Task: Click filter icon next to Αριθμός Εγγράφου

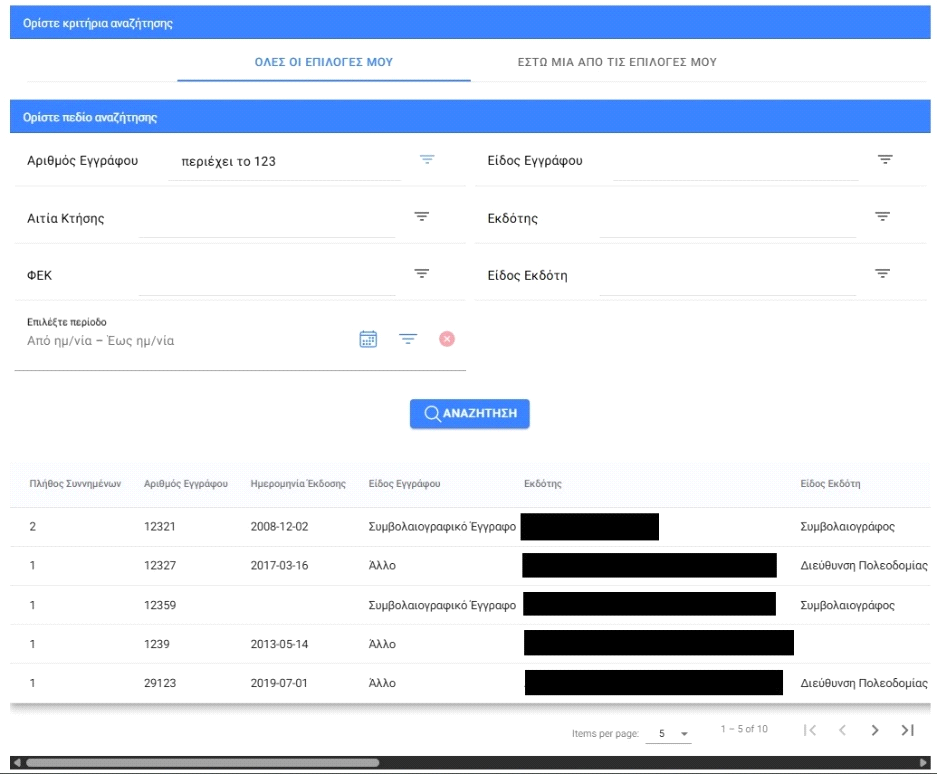Action: click(x=427, y=160)
